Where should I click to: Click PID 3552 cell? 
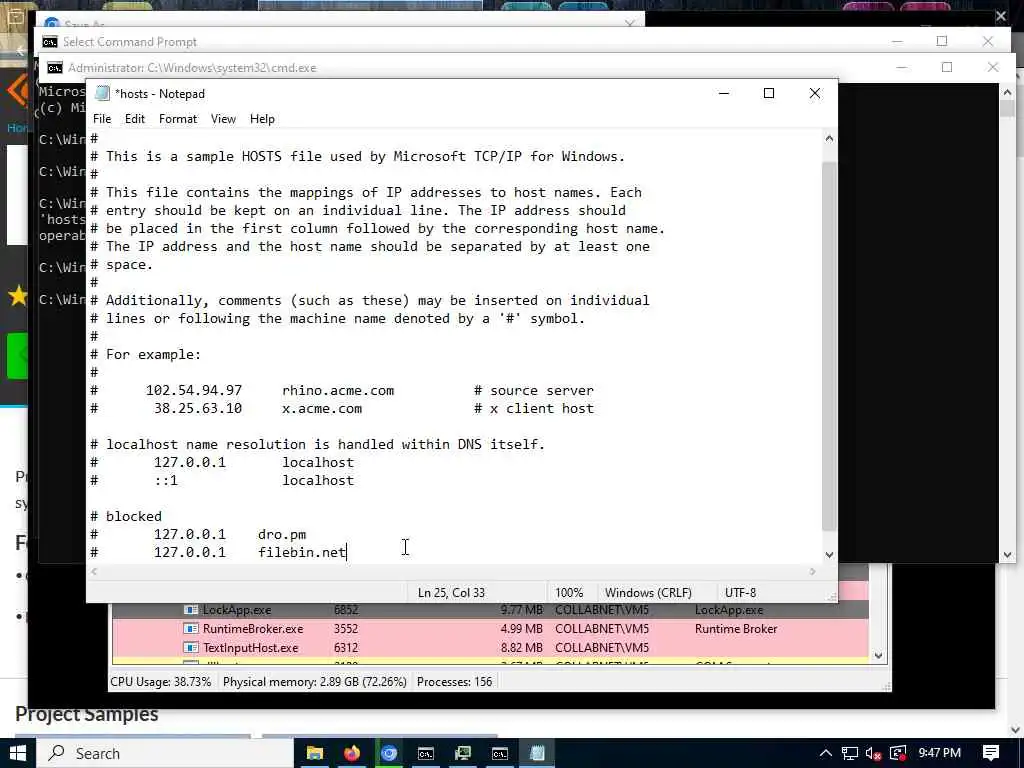click(345, 629)
